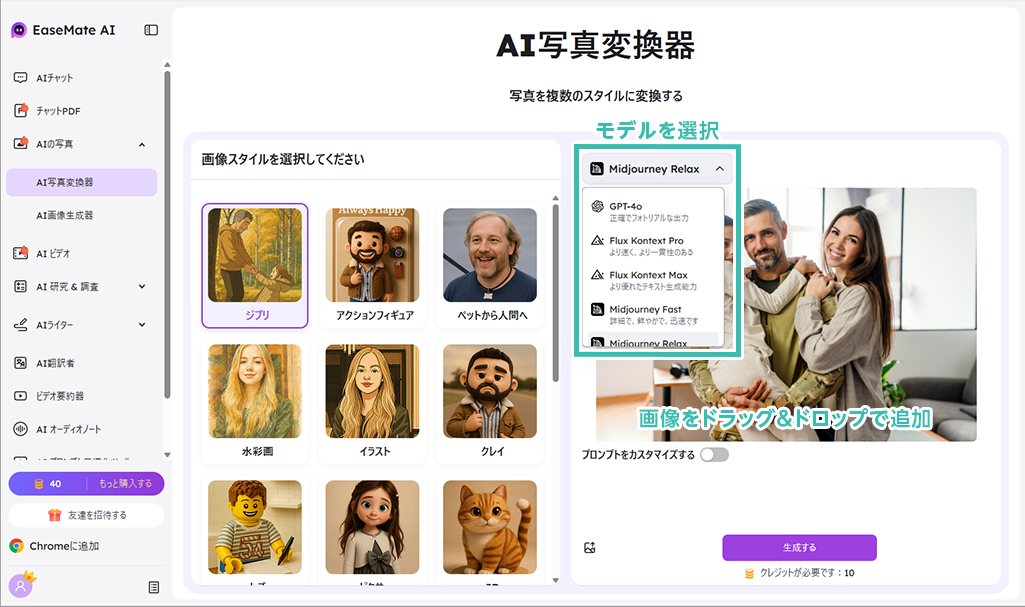This screenshot has height=607, width=1025.
Task: Collapse the AIの写真 section chevron
Action: click(x=142, y=144)
